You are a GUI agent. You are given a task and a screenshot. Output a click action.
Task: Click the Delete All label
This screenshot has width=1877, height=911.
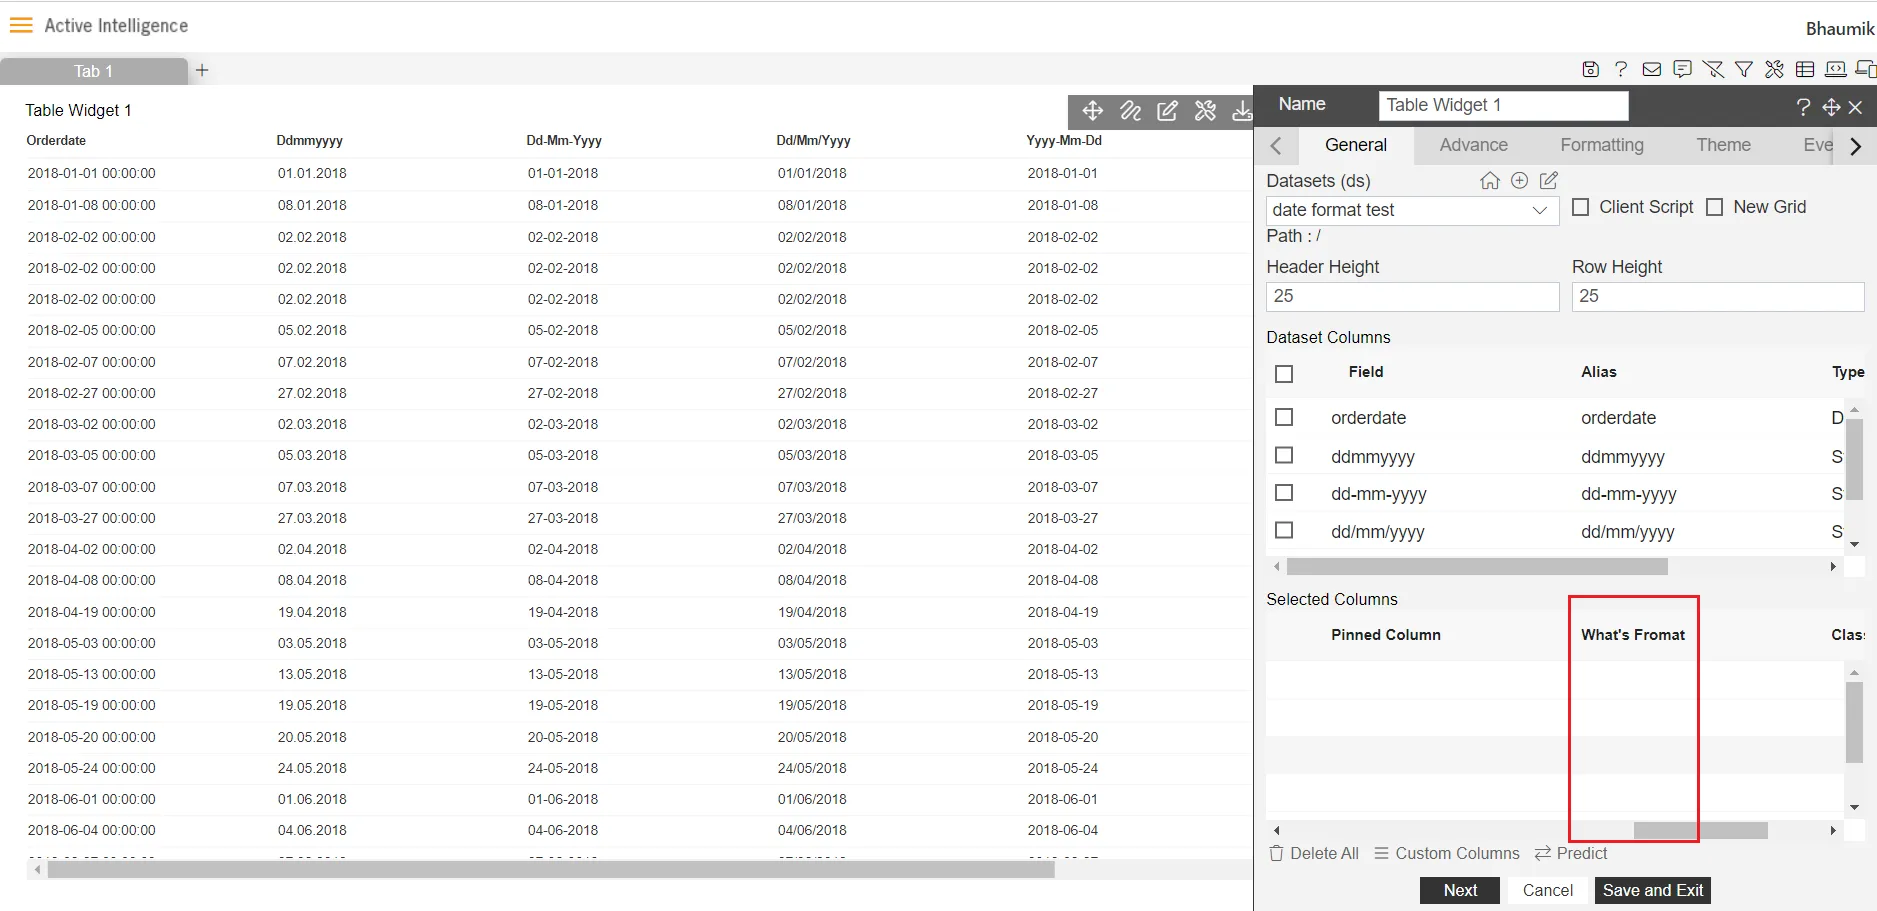[1324, 853]
